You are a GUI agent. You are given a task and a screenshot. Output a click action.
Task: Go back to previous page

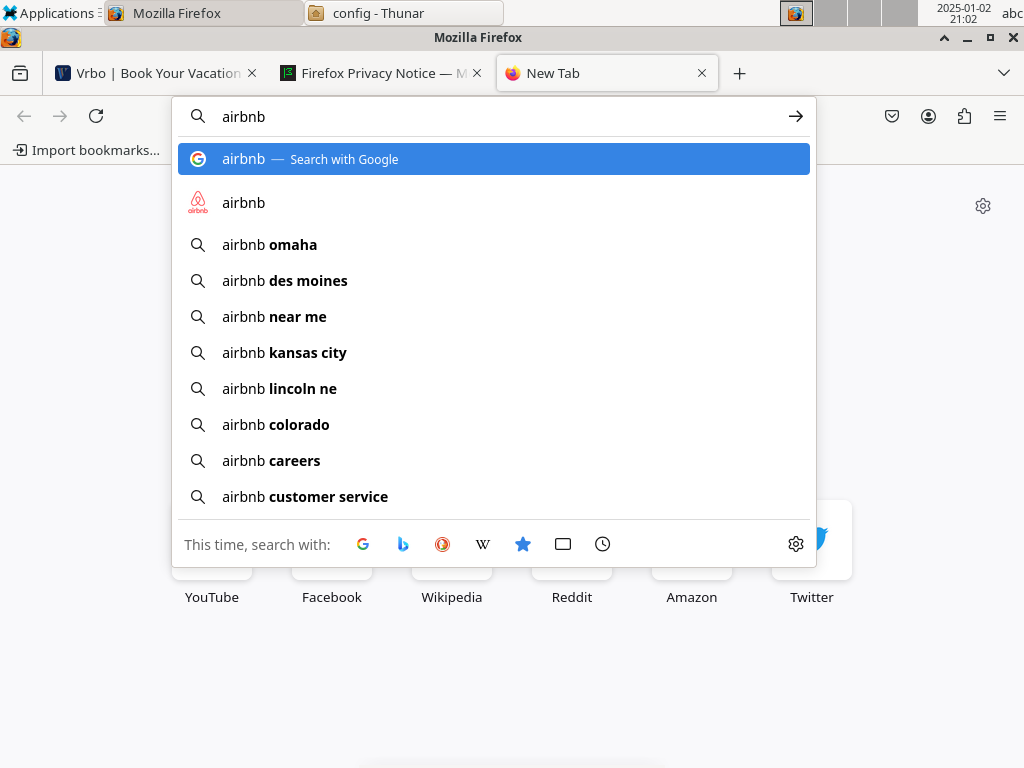[24, 116]
